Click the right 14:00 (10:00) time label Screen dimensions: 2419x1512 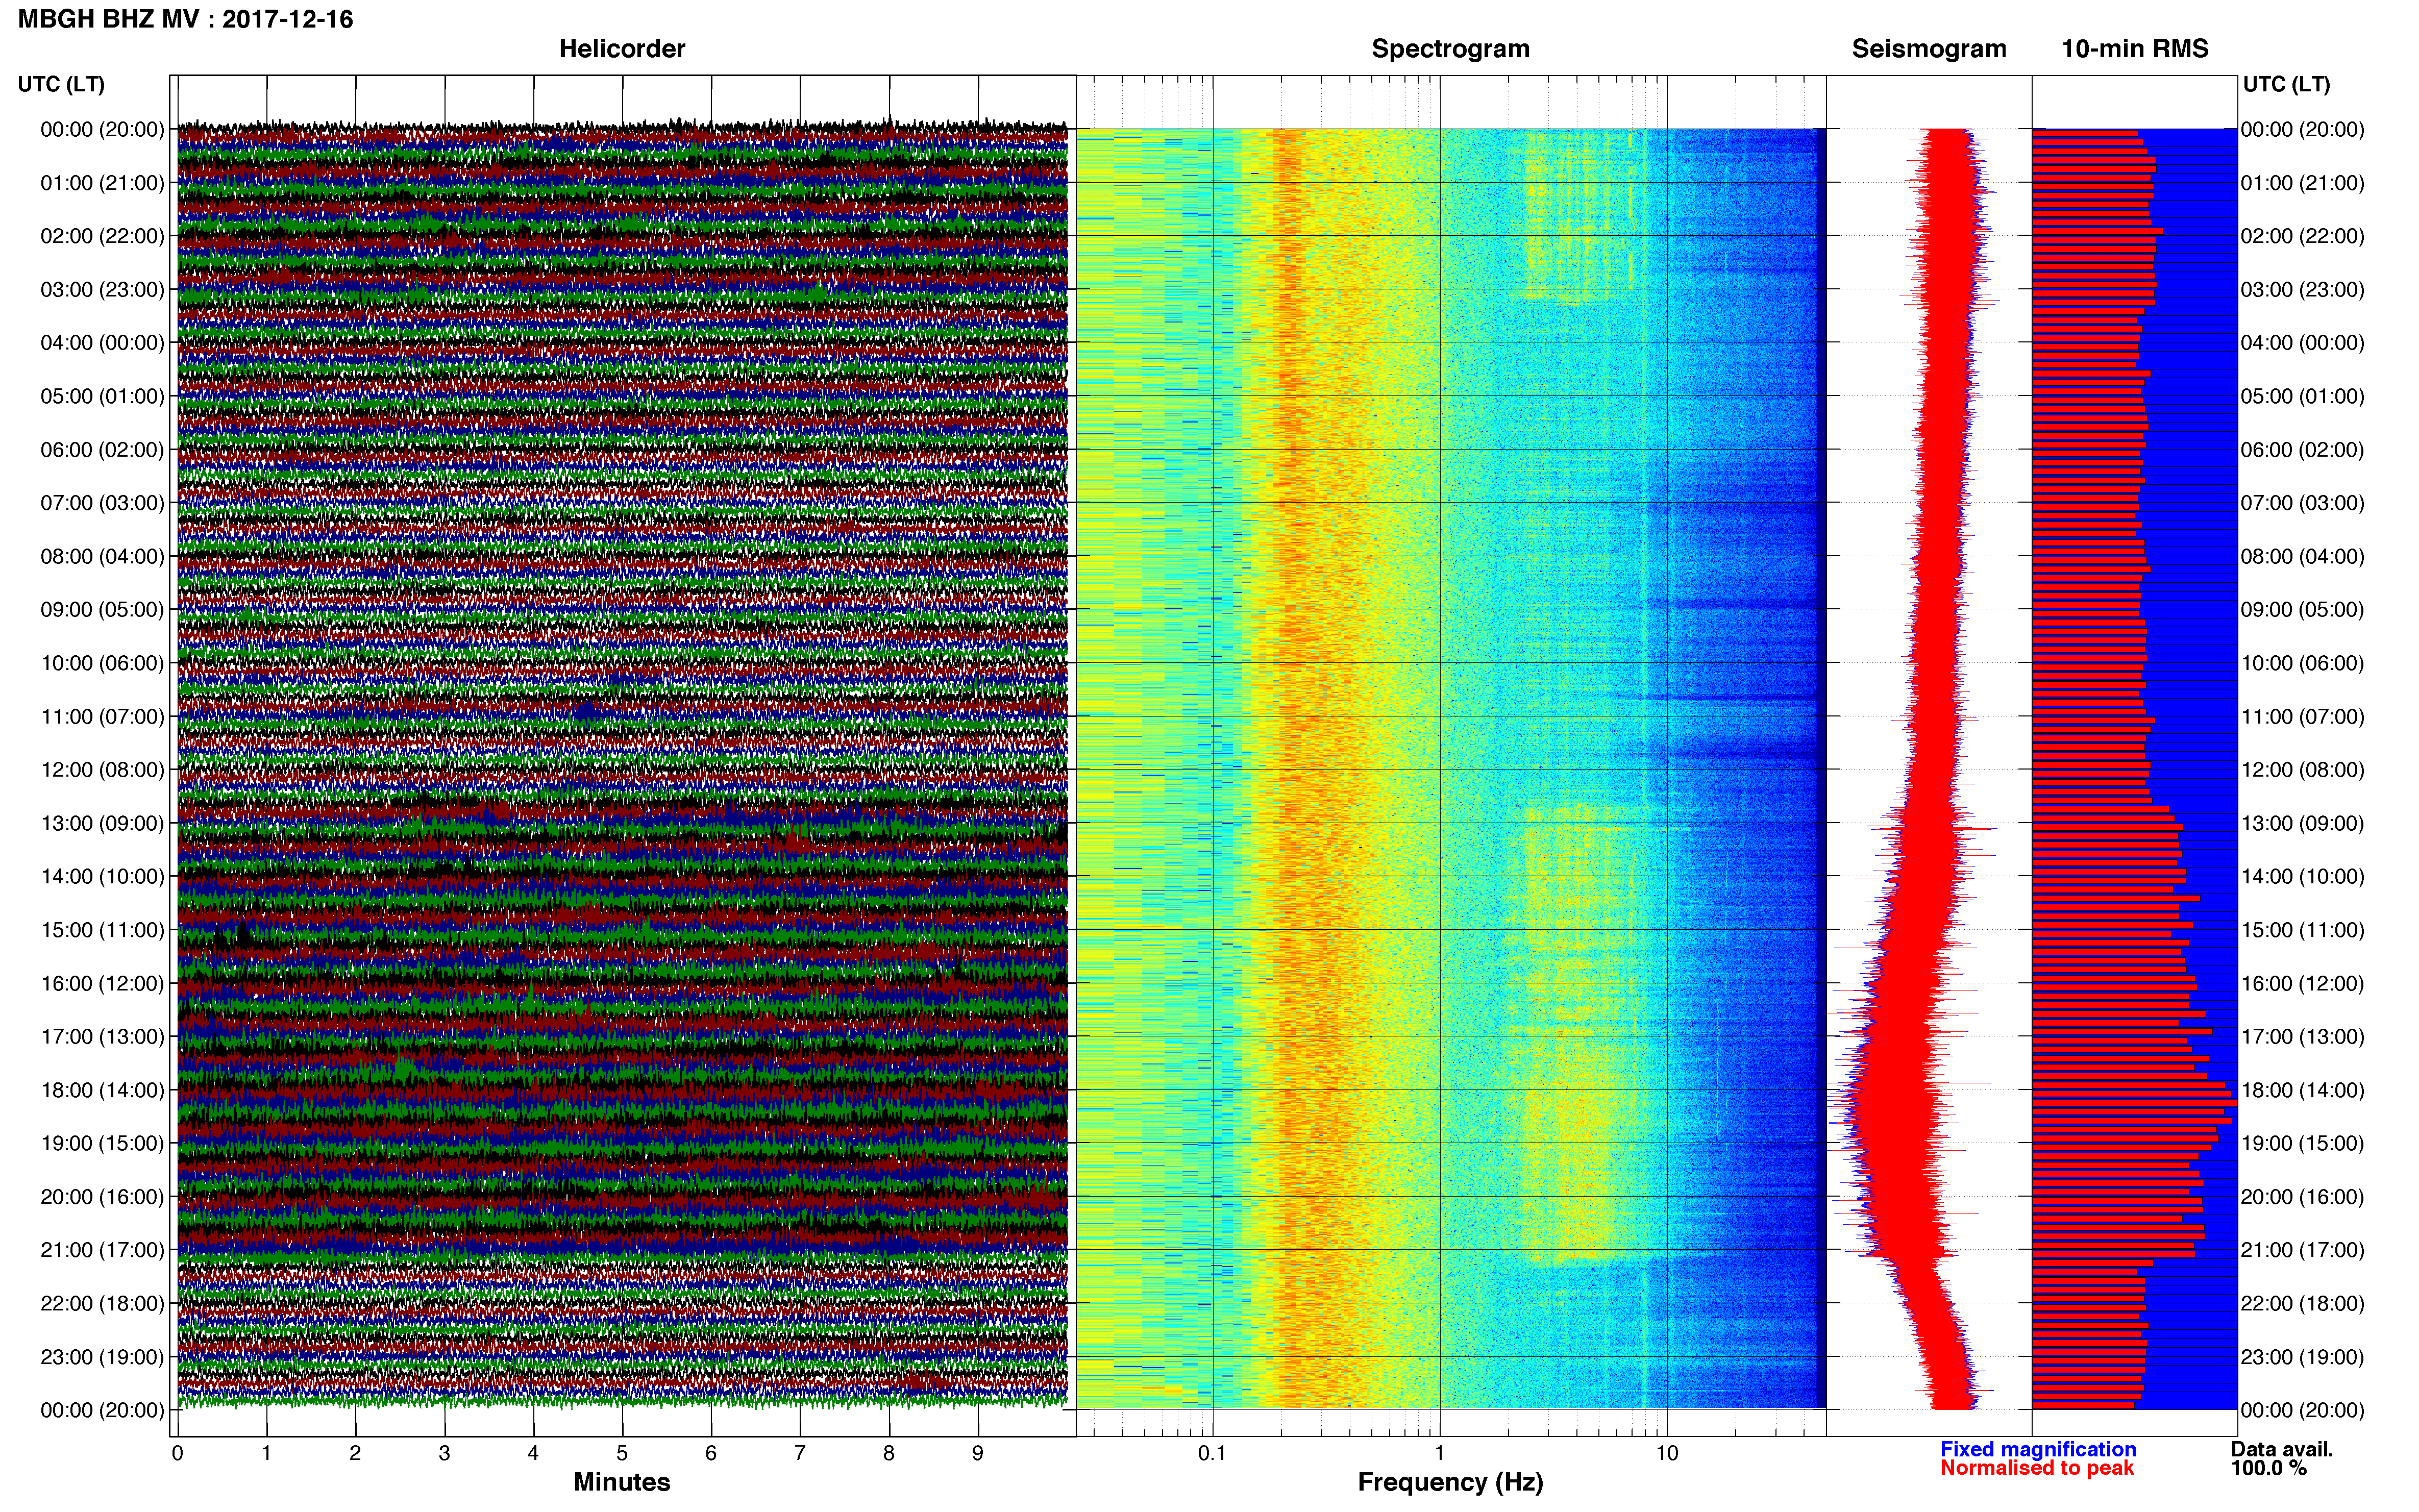click(x=2302, y=877)
